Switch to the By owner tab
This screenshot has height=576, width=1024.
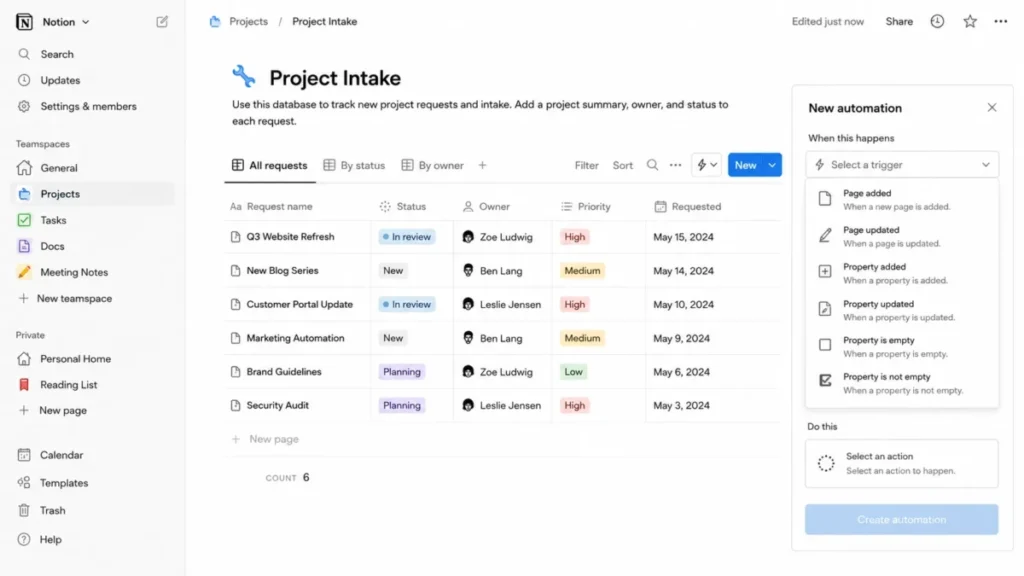click(x=432, y=165)
